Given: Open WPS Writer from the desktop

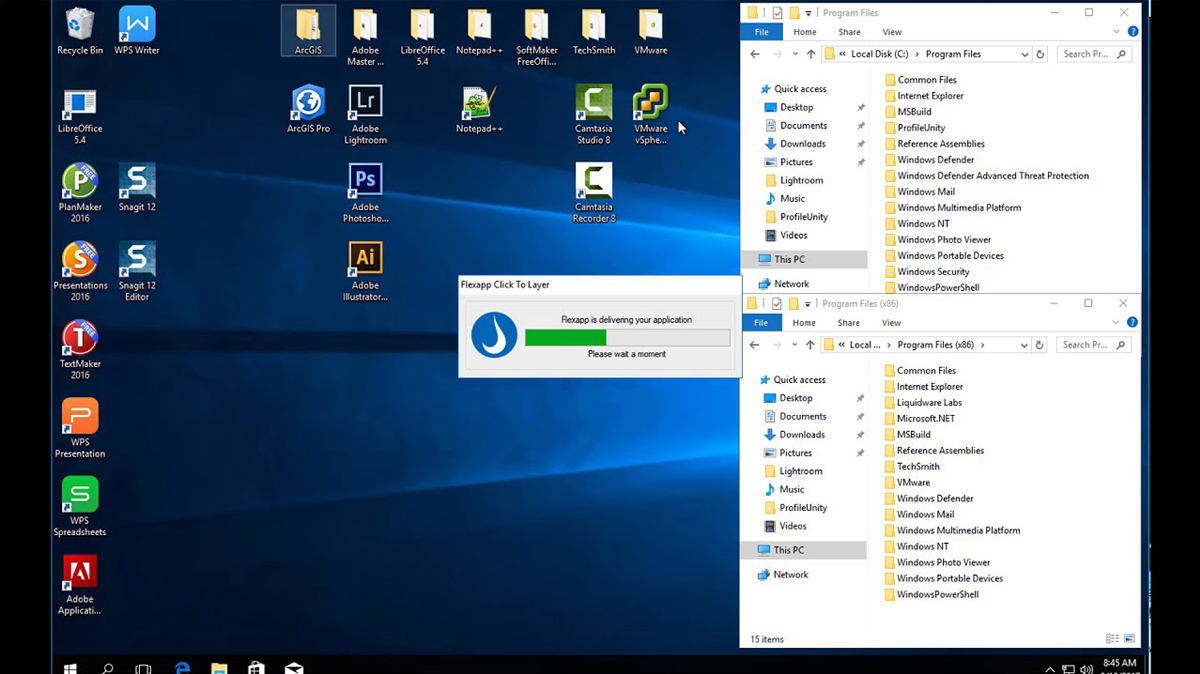Looking at the screenshot, I should (136, 23).
